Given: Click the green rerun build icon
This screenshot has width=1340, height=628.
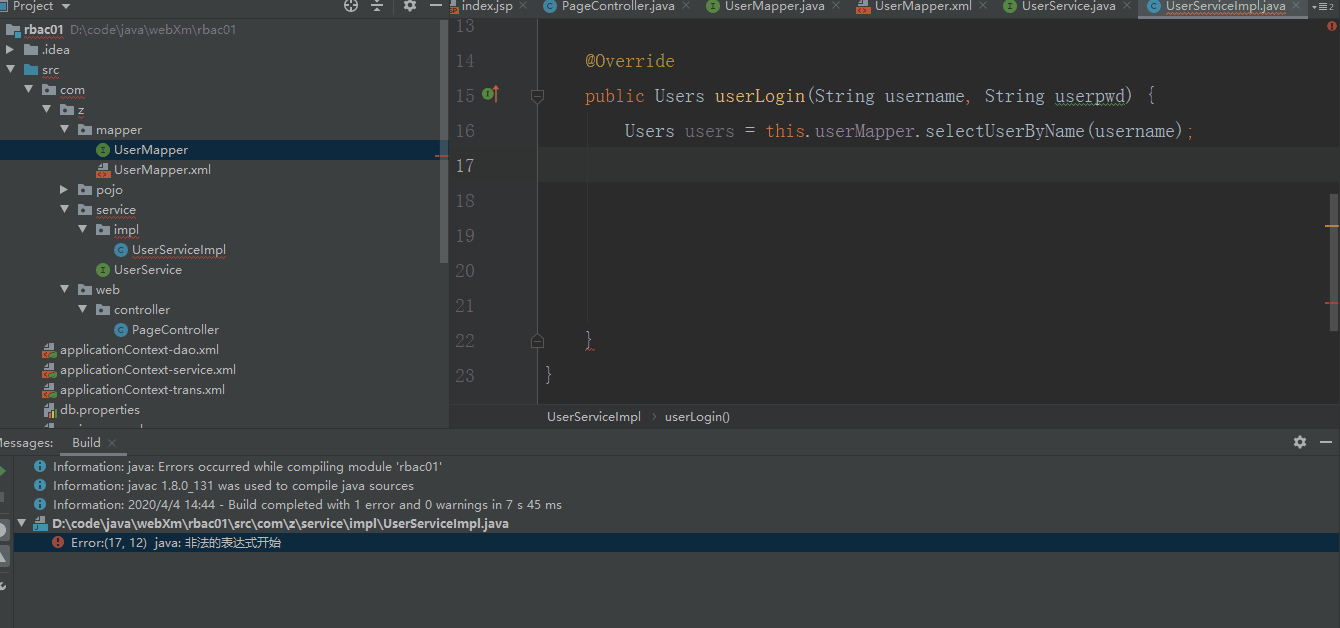Looking at the screenshot, I should pyautogui.click(x=2, y=470).
